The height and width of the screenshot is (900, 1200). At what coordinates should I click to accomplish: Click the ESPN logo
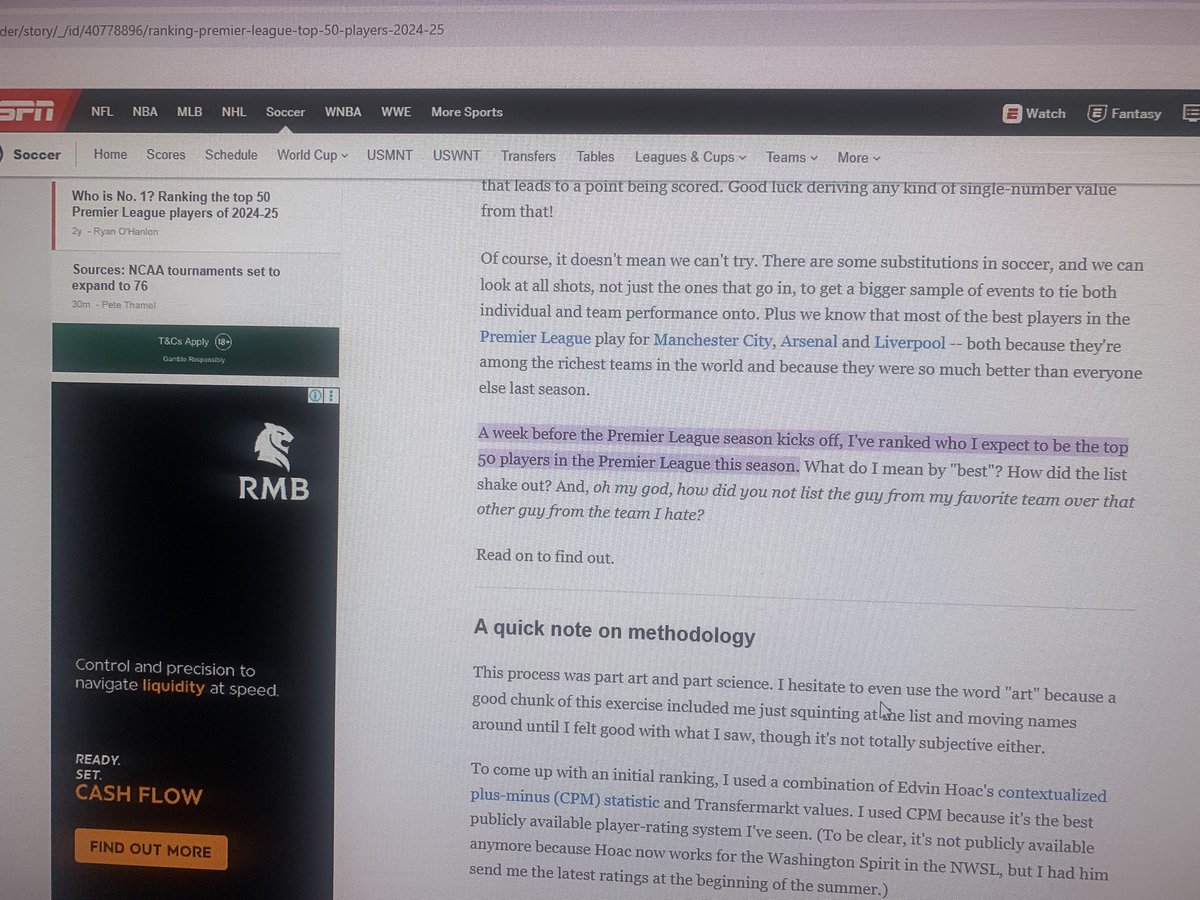(x=27, y=112)
